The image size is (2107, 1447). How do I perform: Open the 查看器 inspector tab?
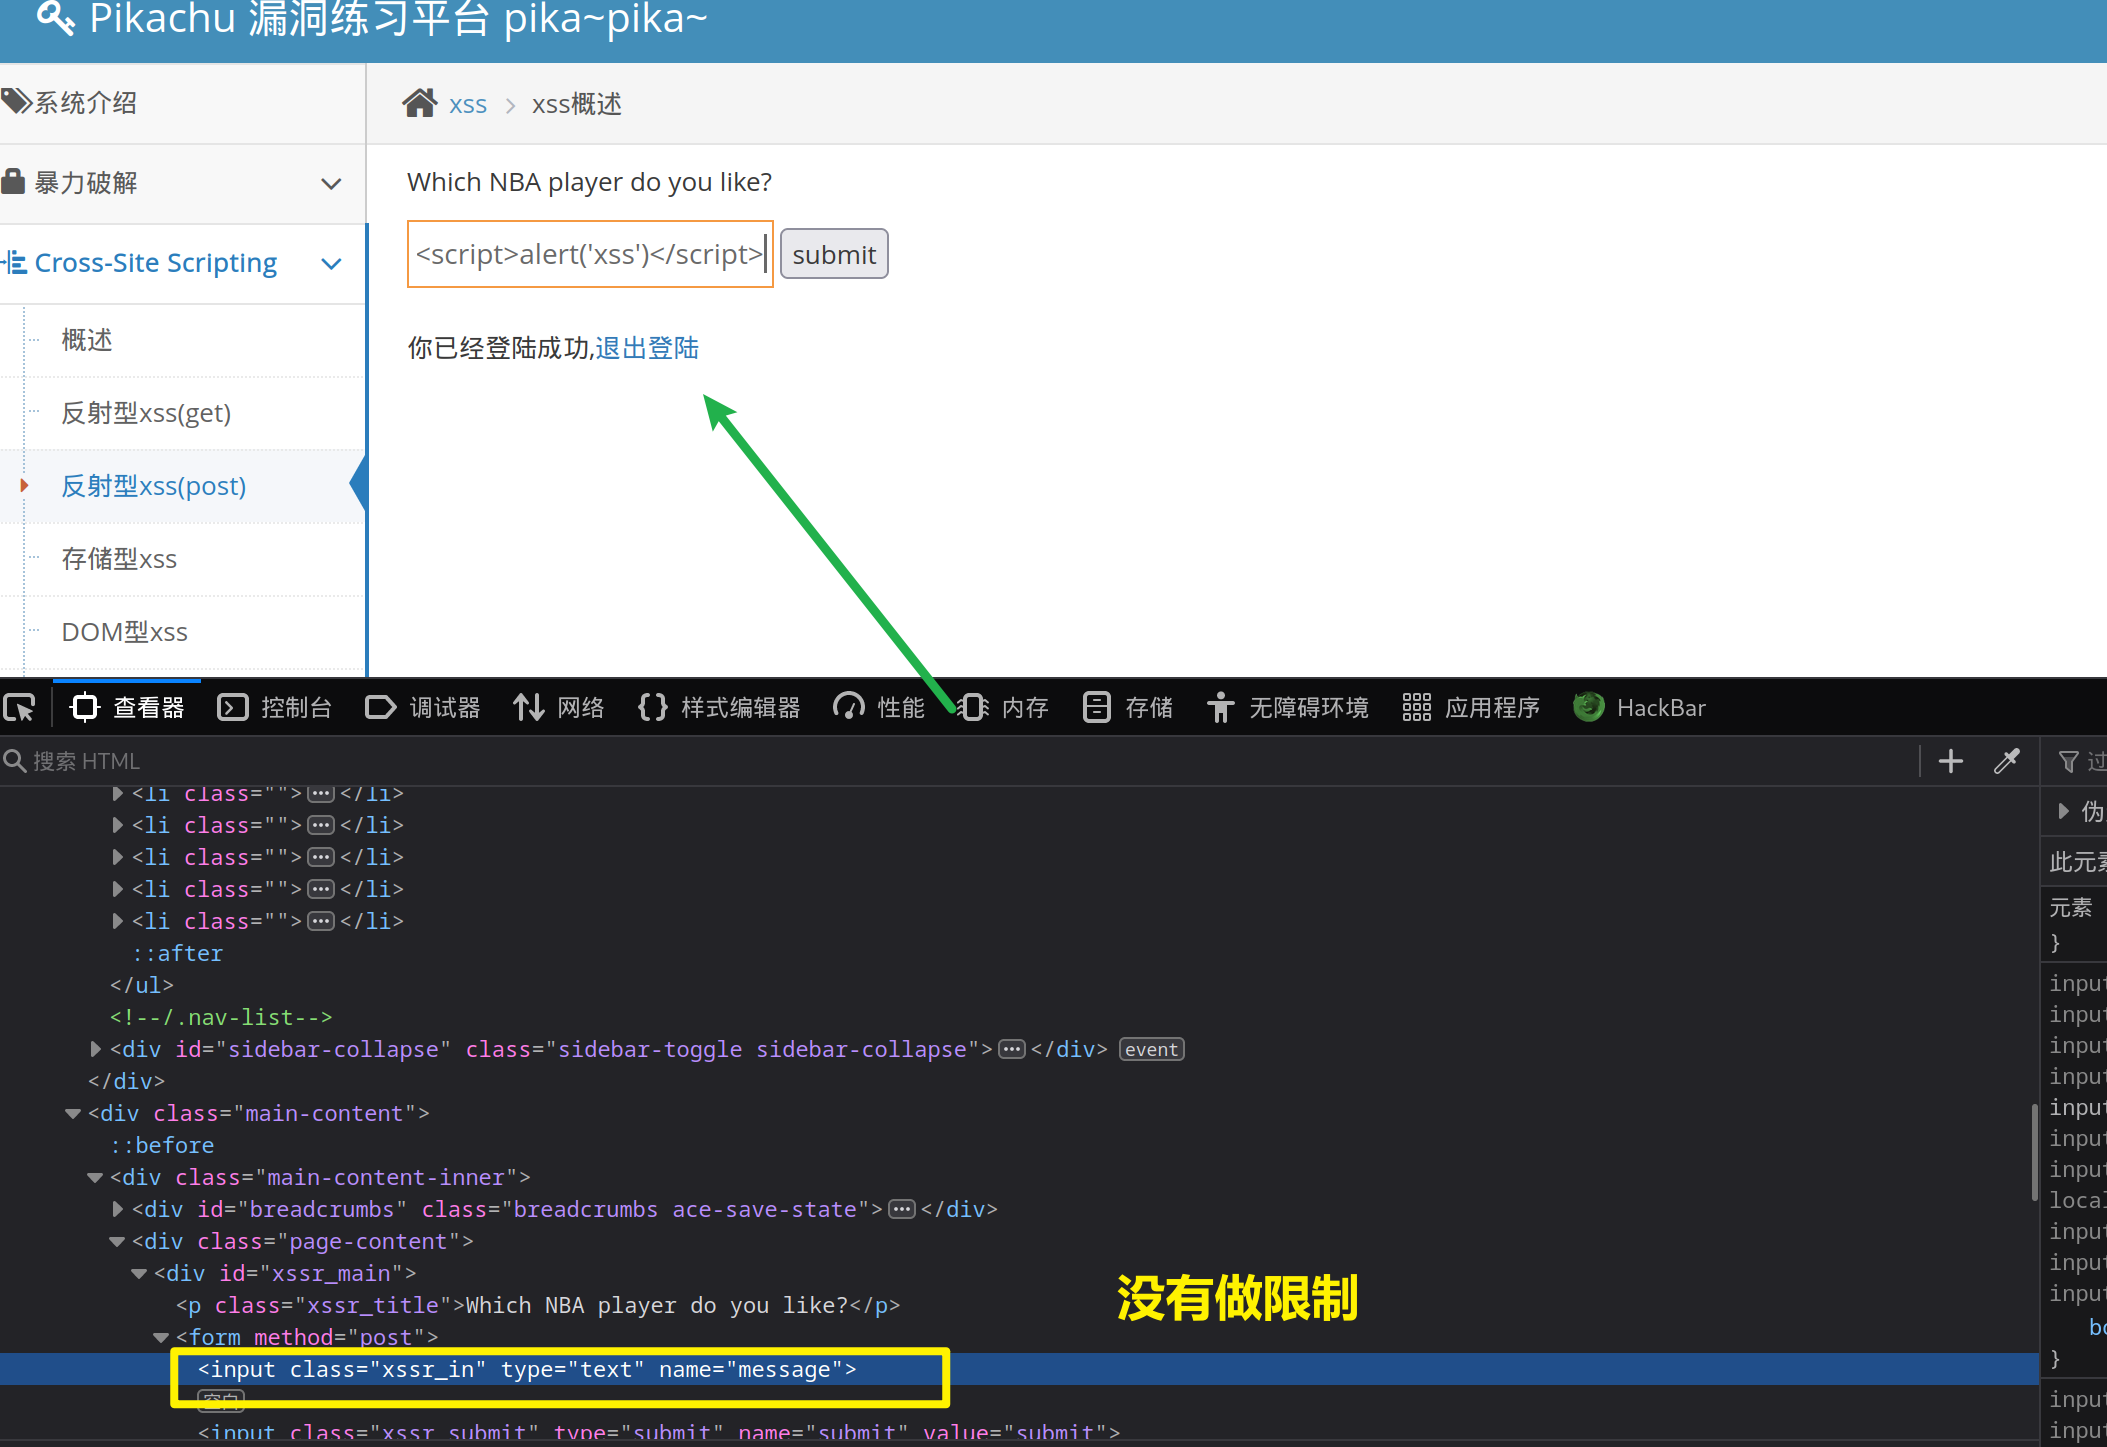[x=127, y=708]
